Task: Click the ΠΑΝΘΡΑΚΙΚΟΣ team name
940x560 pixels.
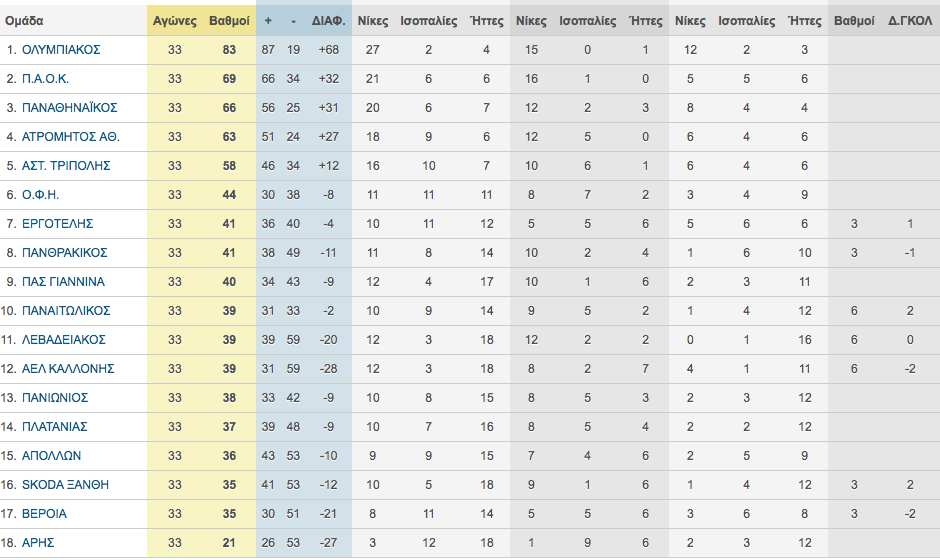Action: click(64, 252)
